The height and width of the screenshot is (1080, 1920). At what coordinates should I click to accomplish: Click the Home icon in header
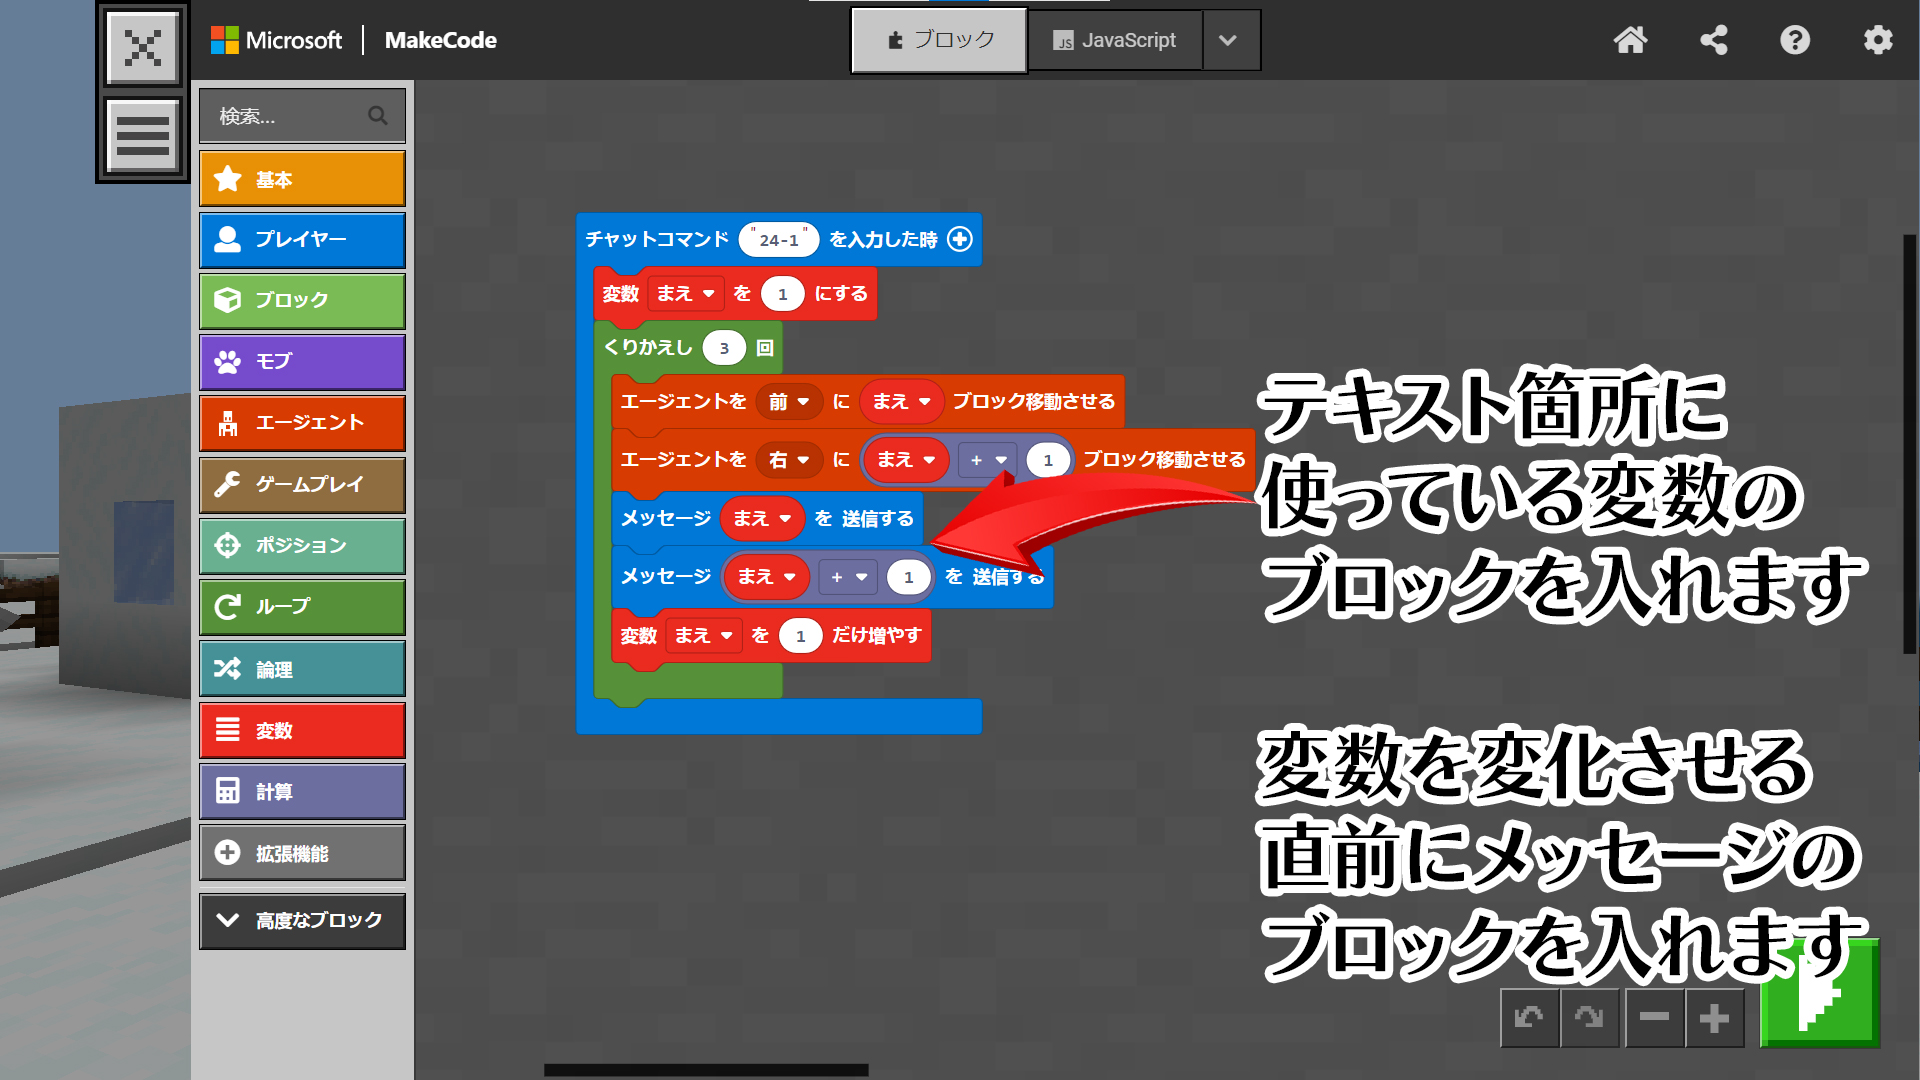(1630, 40)
